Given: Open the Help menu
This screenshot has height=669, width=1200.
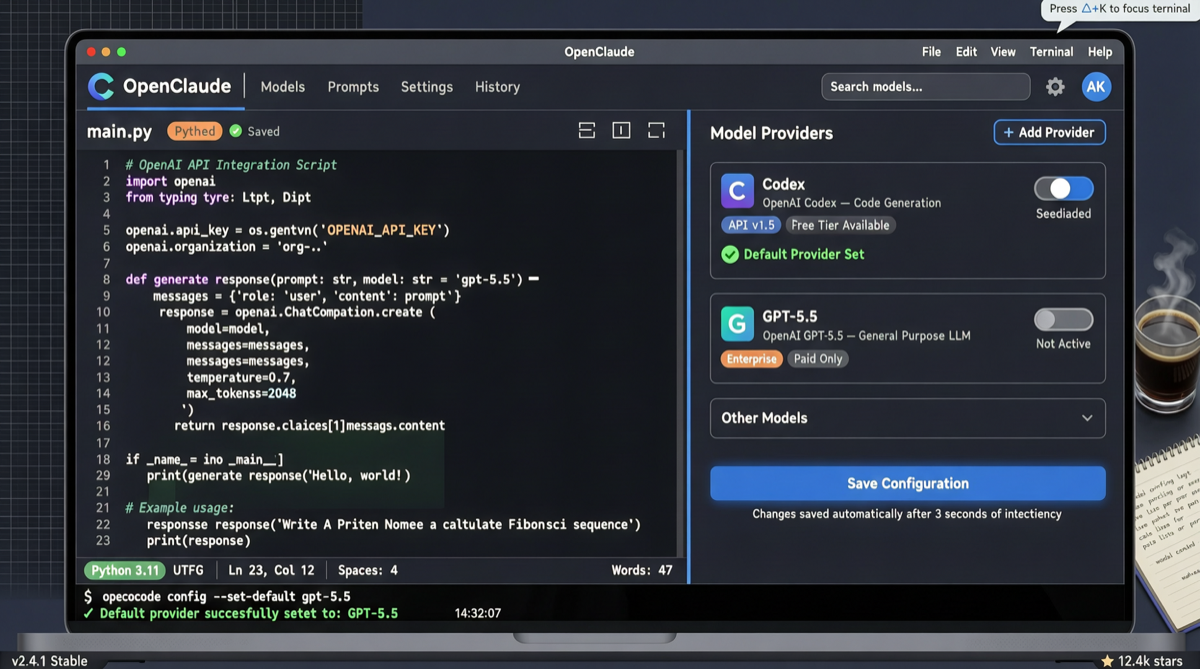Looking at the screenshot, I should click(x=1100, y=52).
